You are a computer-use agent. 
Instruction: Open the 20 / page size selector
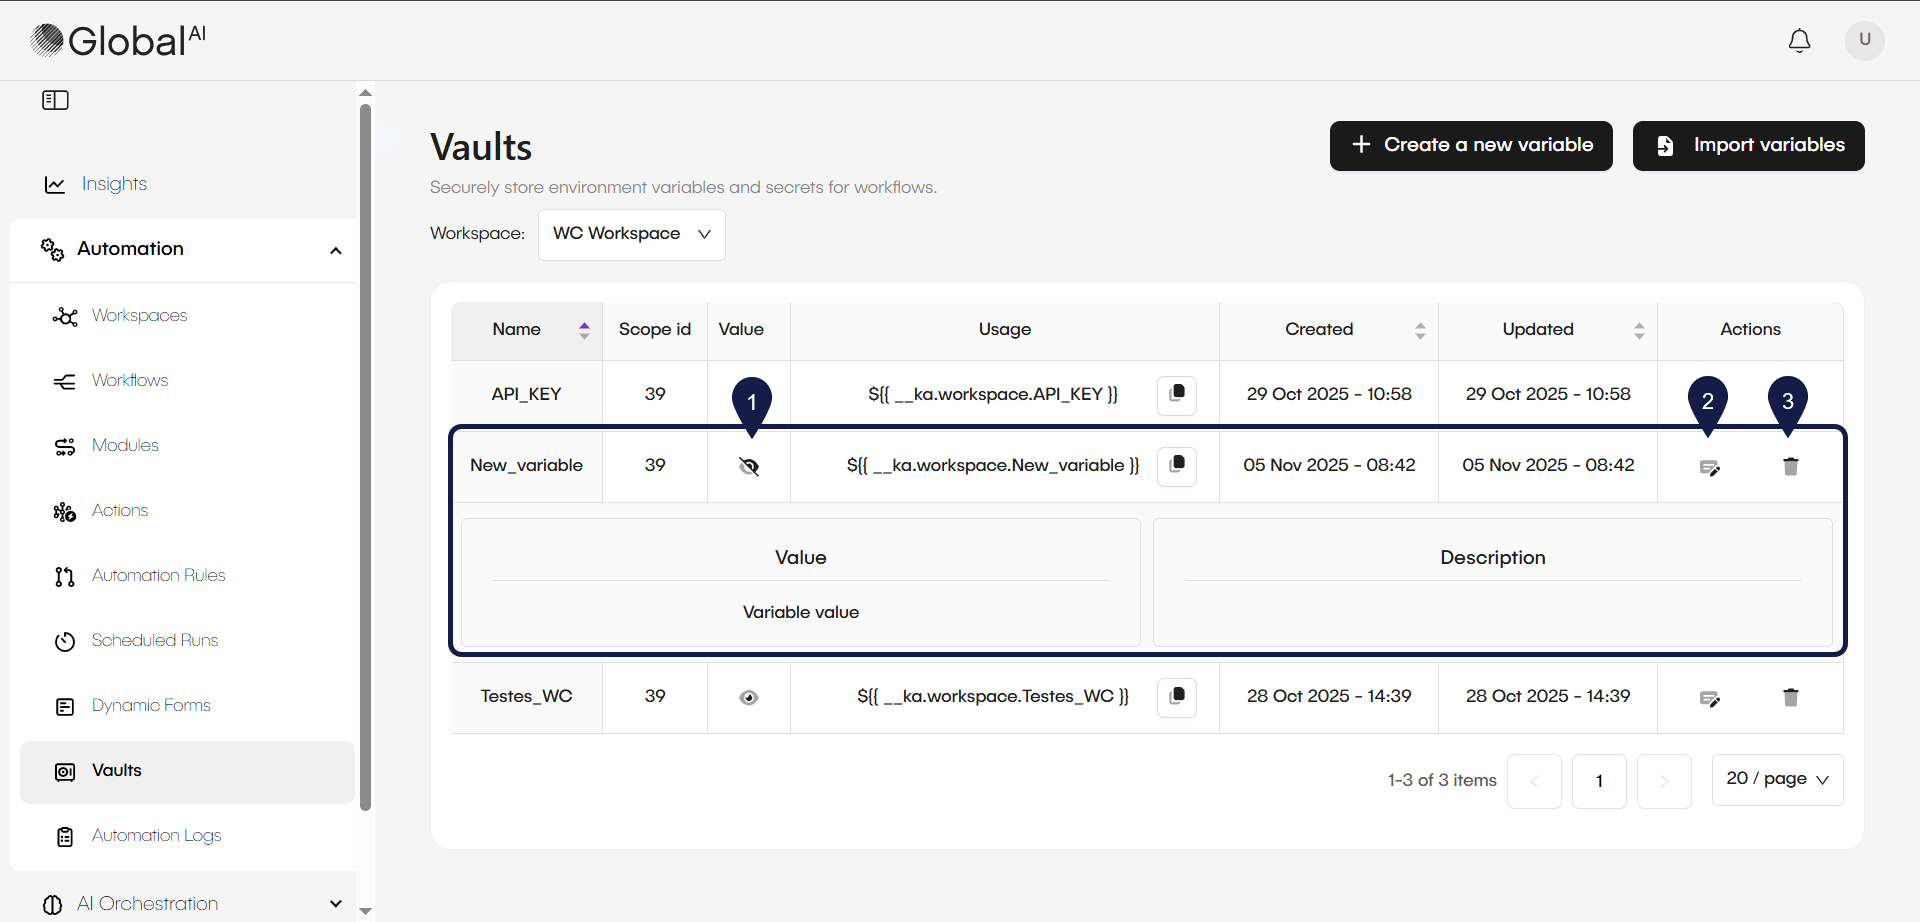click(x=1777, y=780)
